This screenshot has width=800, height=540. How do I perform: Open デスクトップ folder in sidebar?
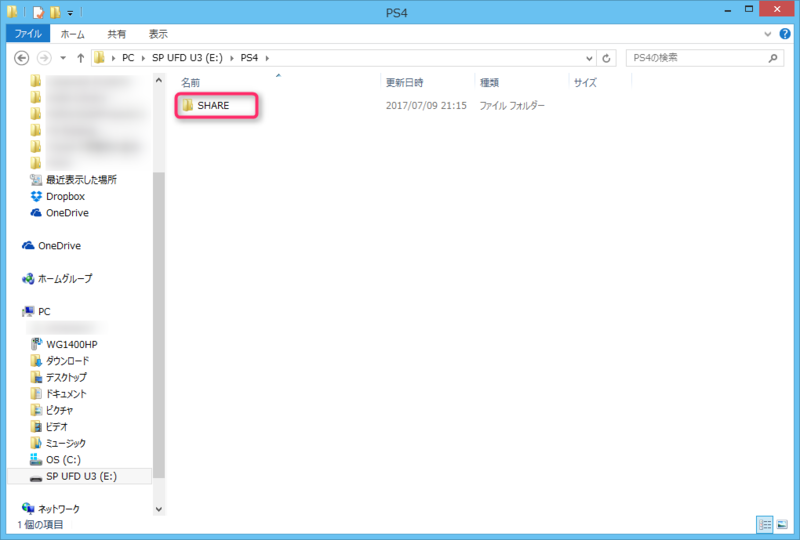pyautogui.click(x=66, y=378)
